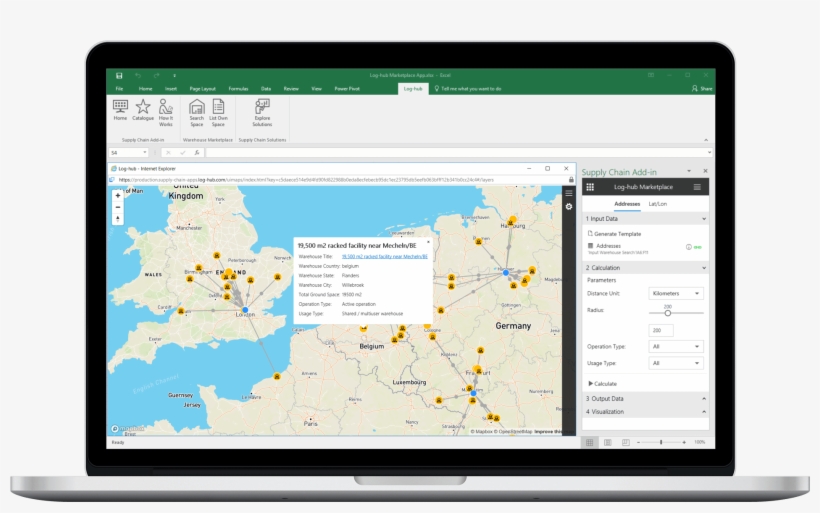Click Tell me what you want to do

[x=467, y=88]
